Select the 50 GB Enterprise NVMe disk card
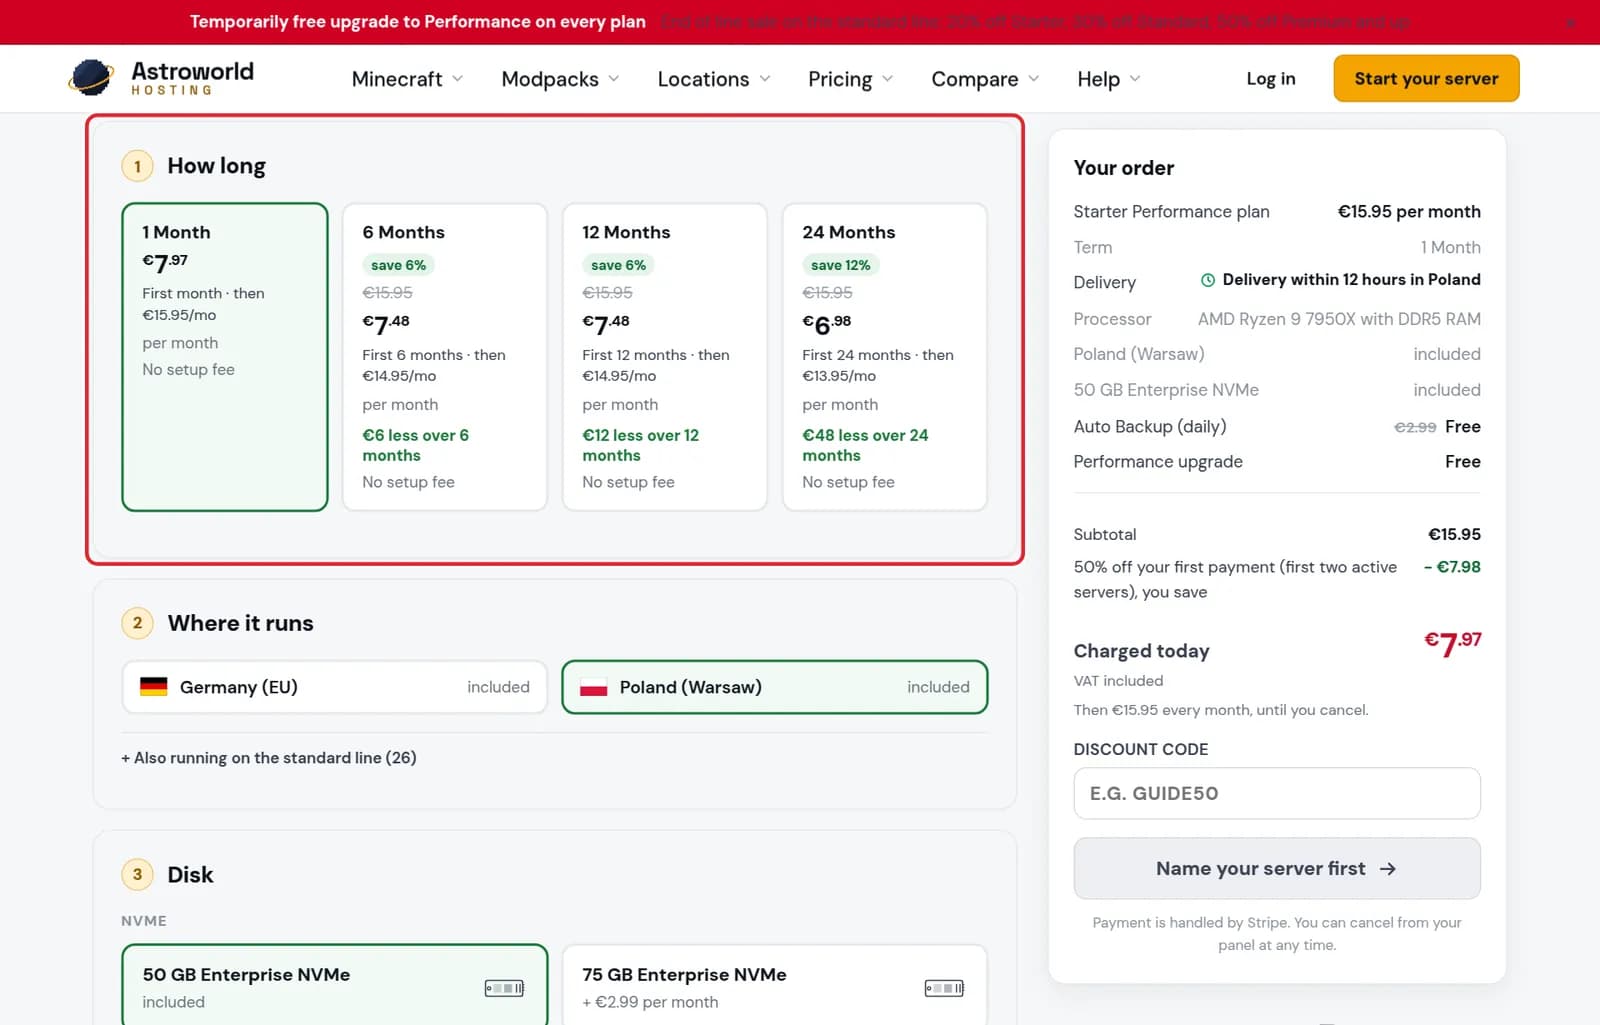1600x1025 pixels. (x=335, y=986)
